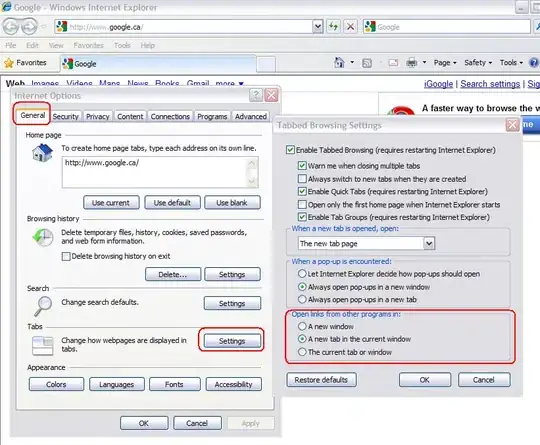Click the Internet Options help question button
540x445 pixels.
pos(256,95)
